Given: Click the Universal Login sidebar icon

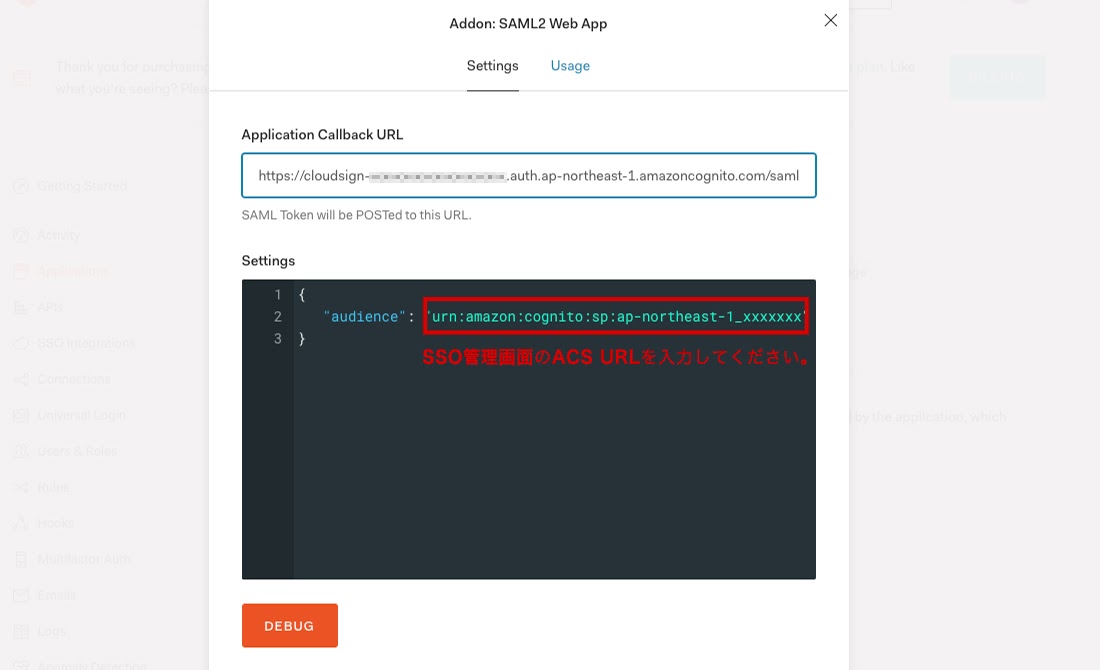Looking at the screenshot, I should [x=21, y=415].
